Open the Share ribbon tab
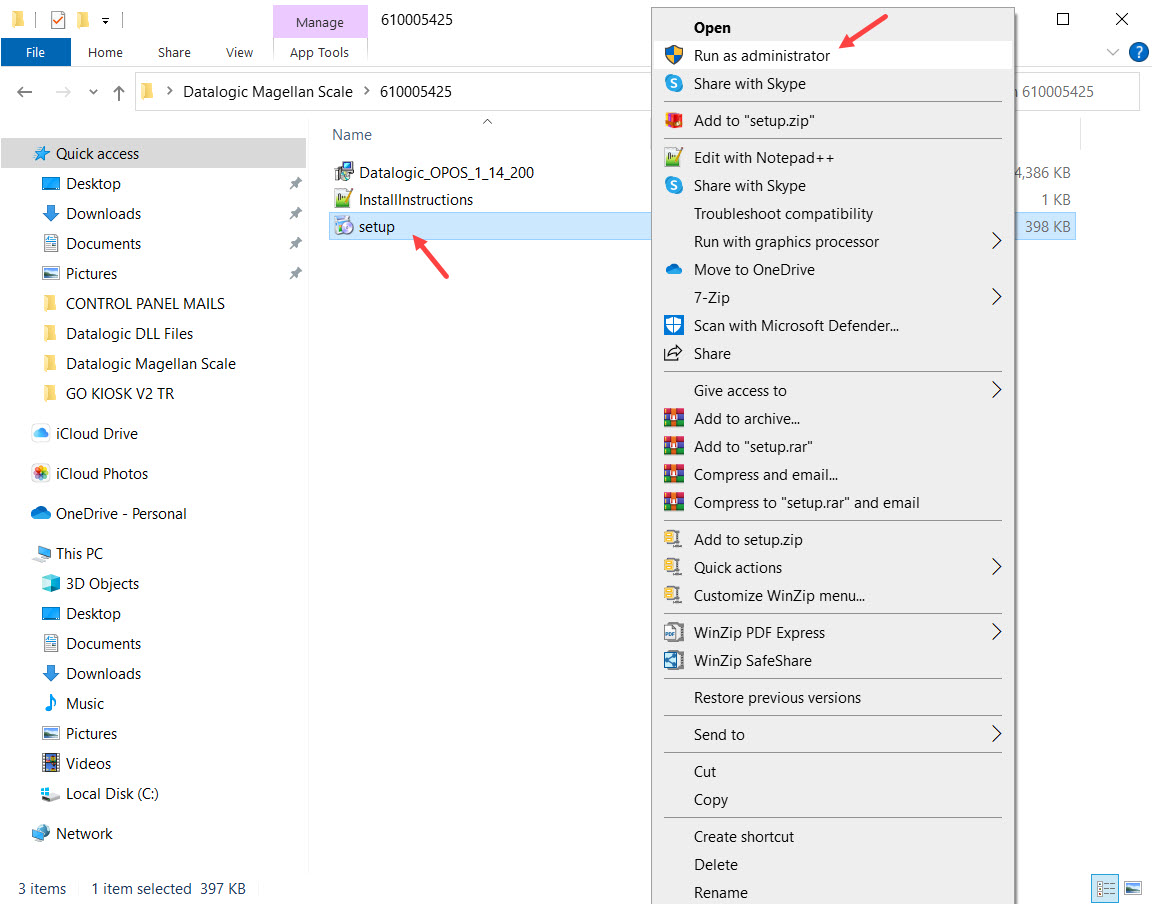 point(174,52)
